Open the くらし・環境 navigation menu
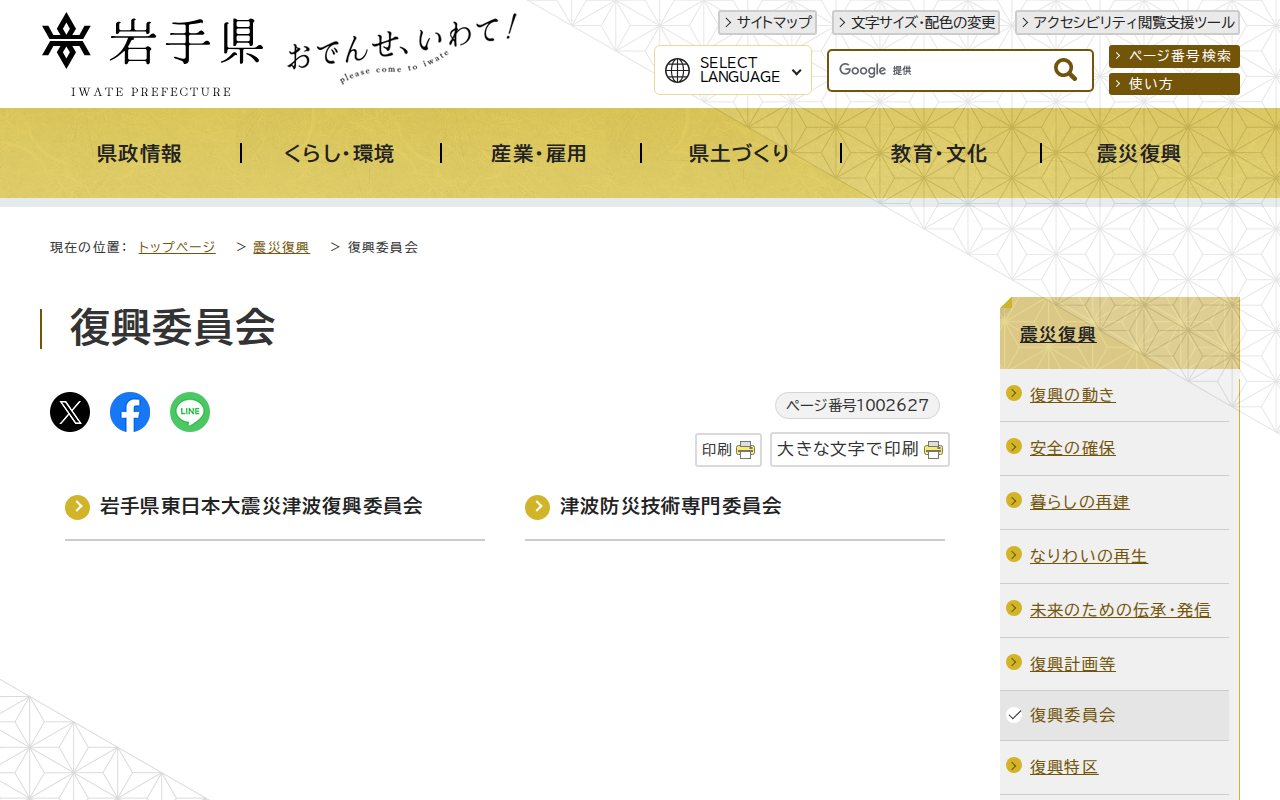 tap(340, 152)
